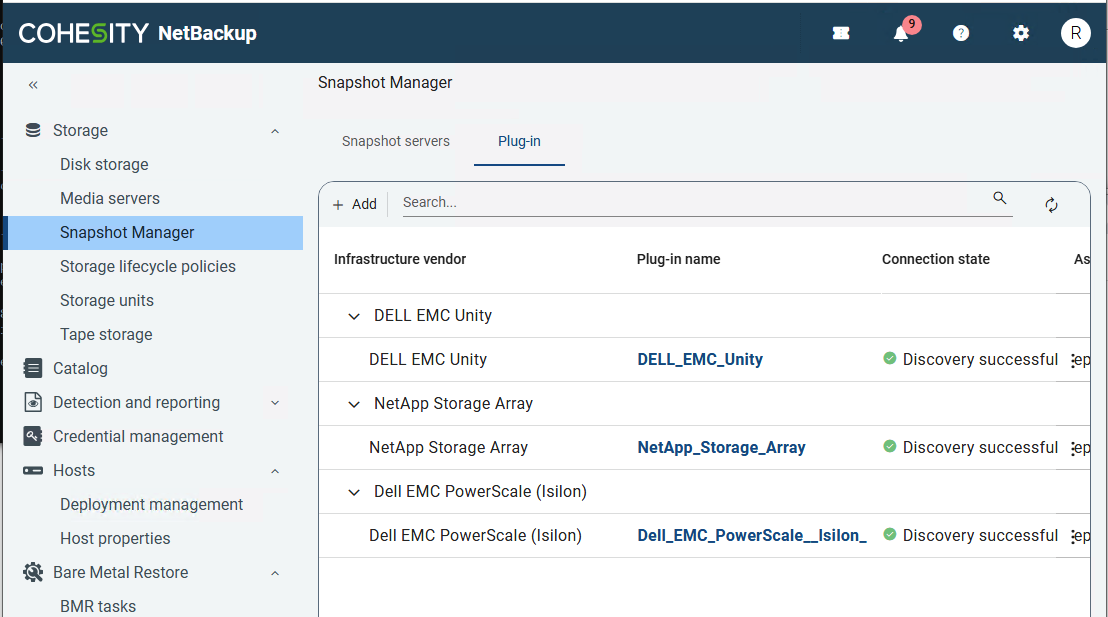Open settings gear icon in header
This screenshot has width=1108, height=617.
click(x=1020, y=33)
